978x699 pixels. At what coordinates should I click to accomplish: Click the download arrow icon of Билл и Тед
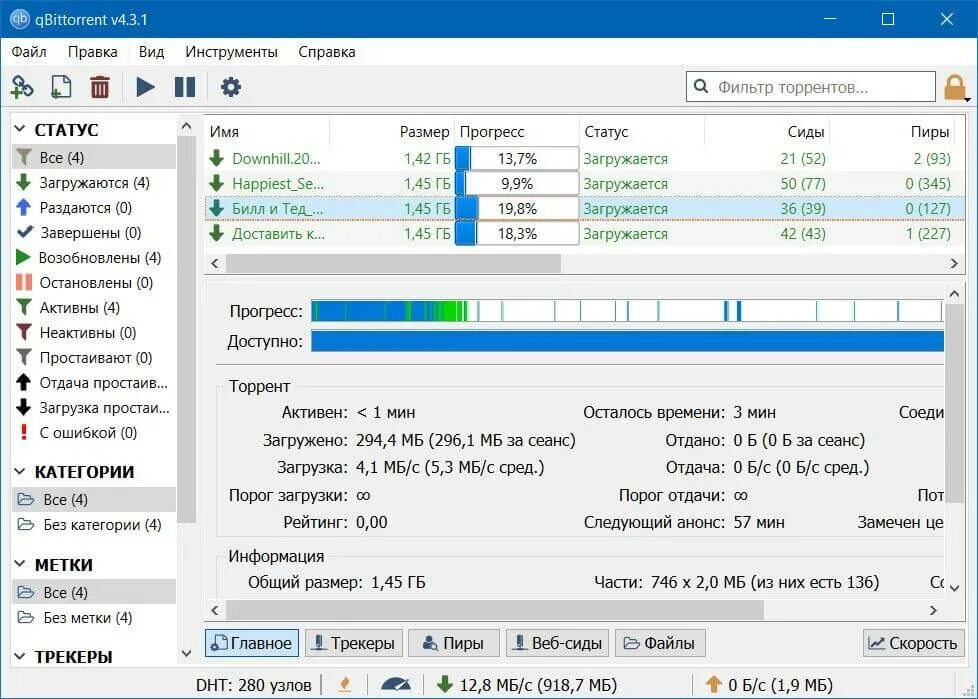click(x=216, y=208)
